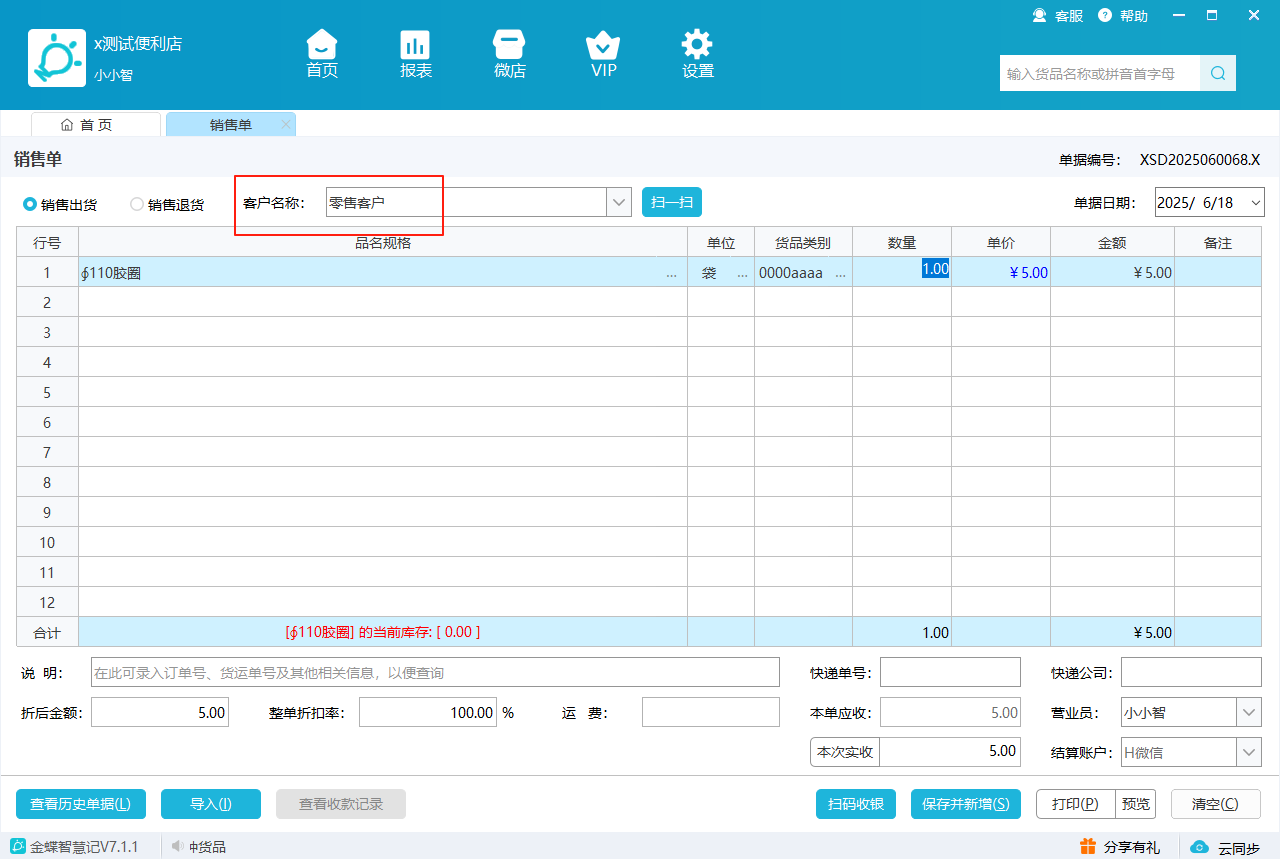The width and height of the screenshot is (1280, 860).
Task: Click quantity cell 1.00 in row 1
Action: [x=901, y=272]
